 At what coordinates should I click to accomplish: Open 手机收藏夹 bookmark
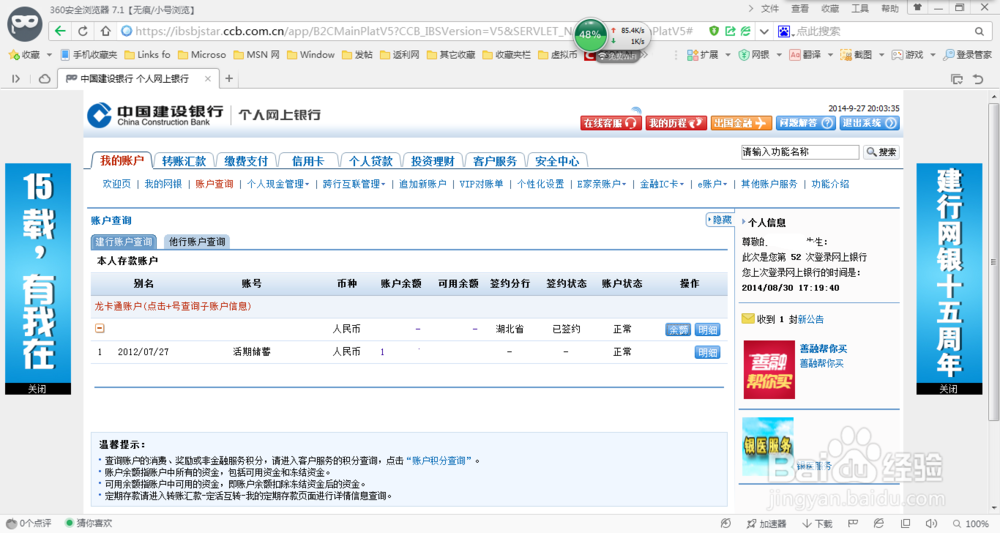pyautogui.click(x=89, y=55)
